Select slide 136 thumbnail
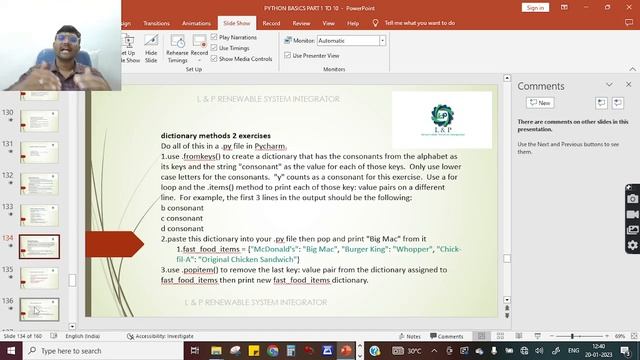The image size is (640, 360). (39, 309)
